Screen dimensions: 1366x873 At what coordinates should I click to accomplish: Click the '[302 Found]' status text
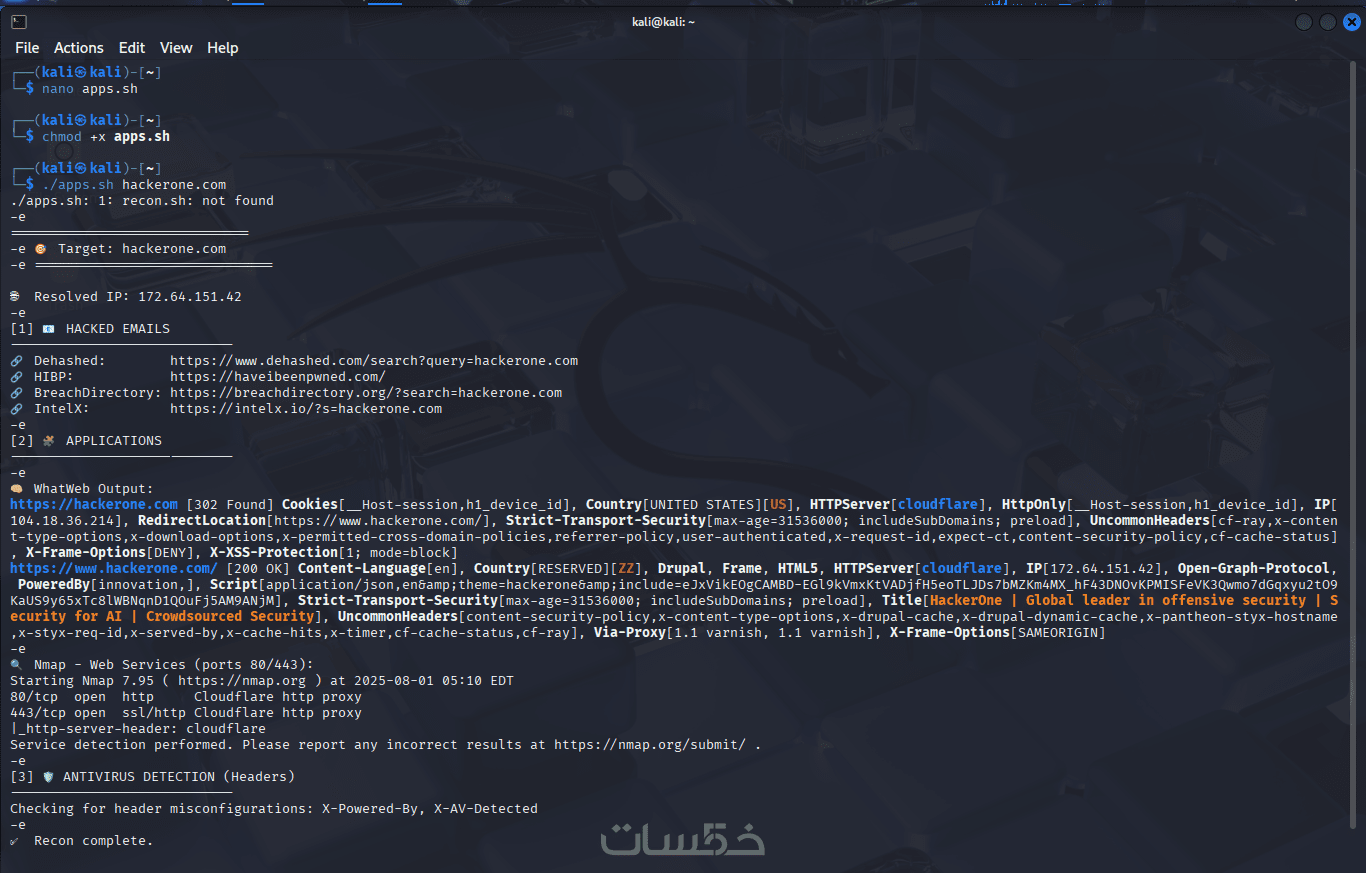click(x=230, y=505)
